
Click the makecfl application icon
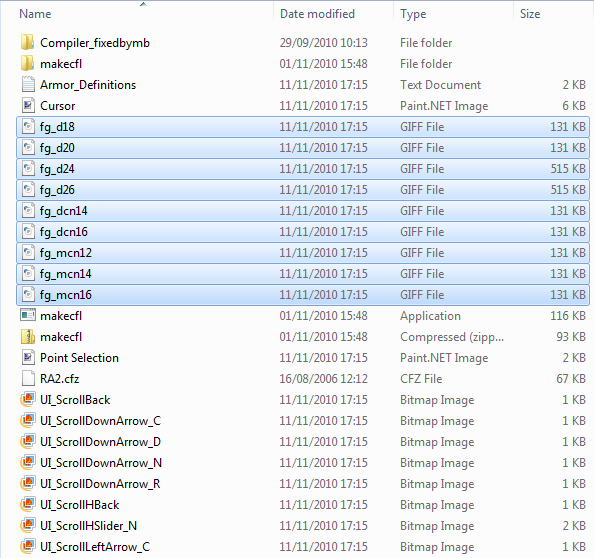[x=28, y=315]
